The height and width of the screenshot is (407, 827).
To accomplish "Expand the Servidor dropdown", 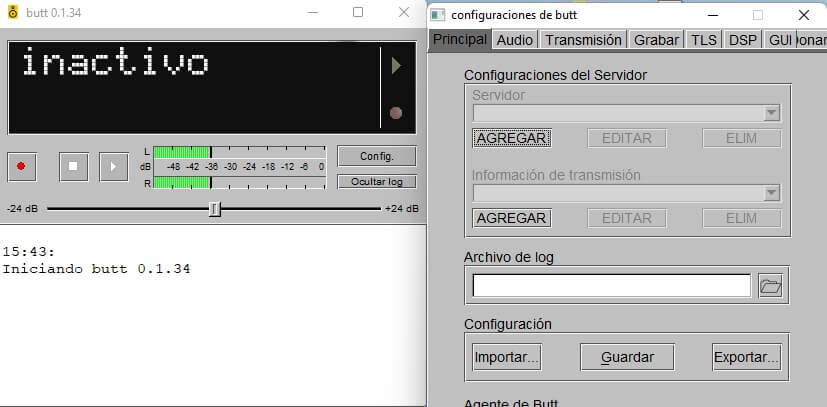I will (772, 113).
